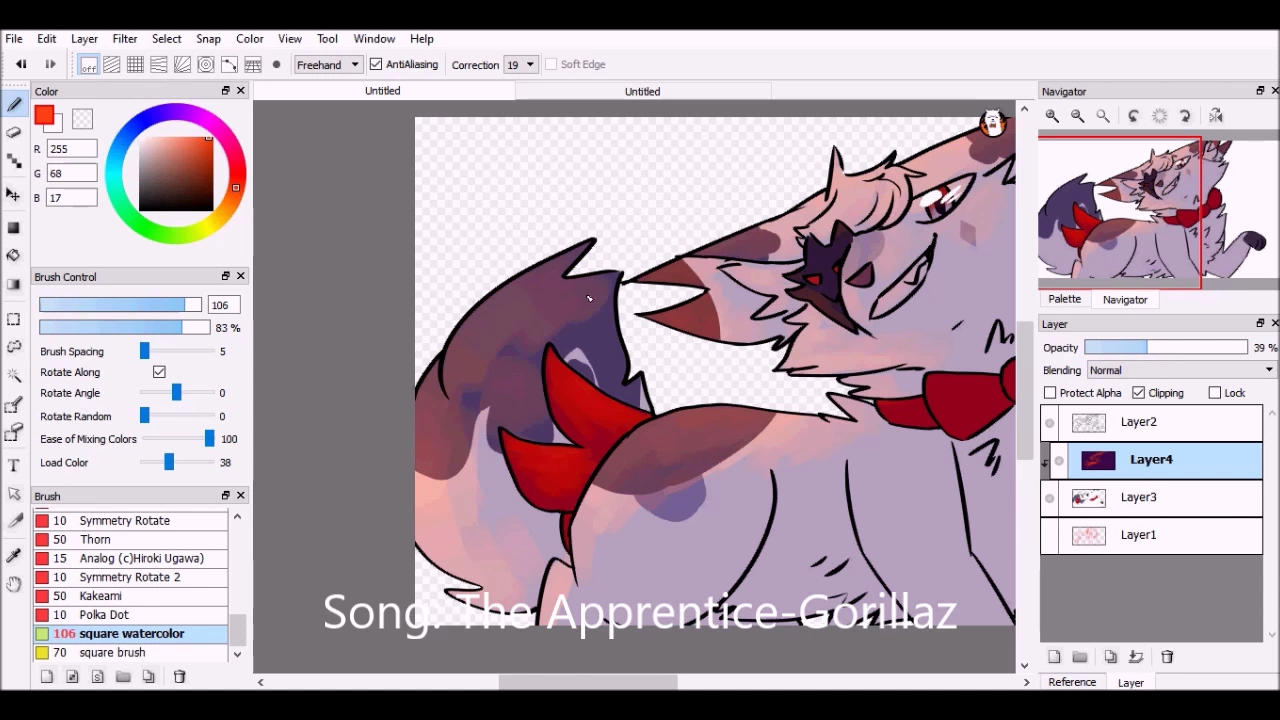Switch to the Palette tab

tap(1065, 299)
